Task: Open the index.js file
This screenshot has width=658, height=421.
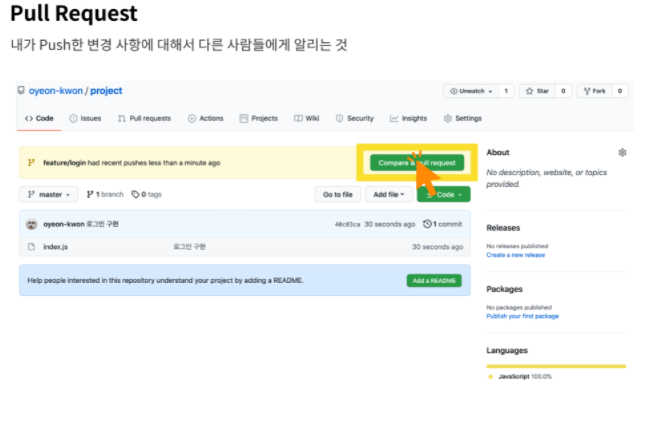Action: [x=55, y=247]
